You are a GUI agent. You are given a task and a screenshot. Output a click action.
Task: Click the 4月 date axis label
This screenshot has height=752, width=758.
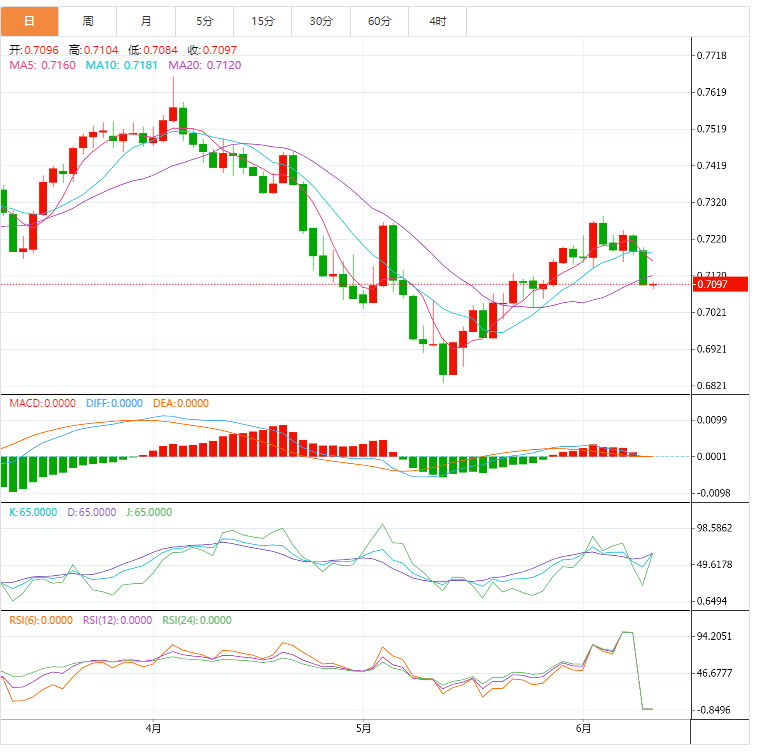[153, 728]
